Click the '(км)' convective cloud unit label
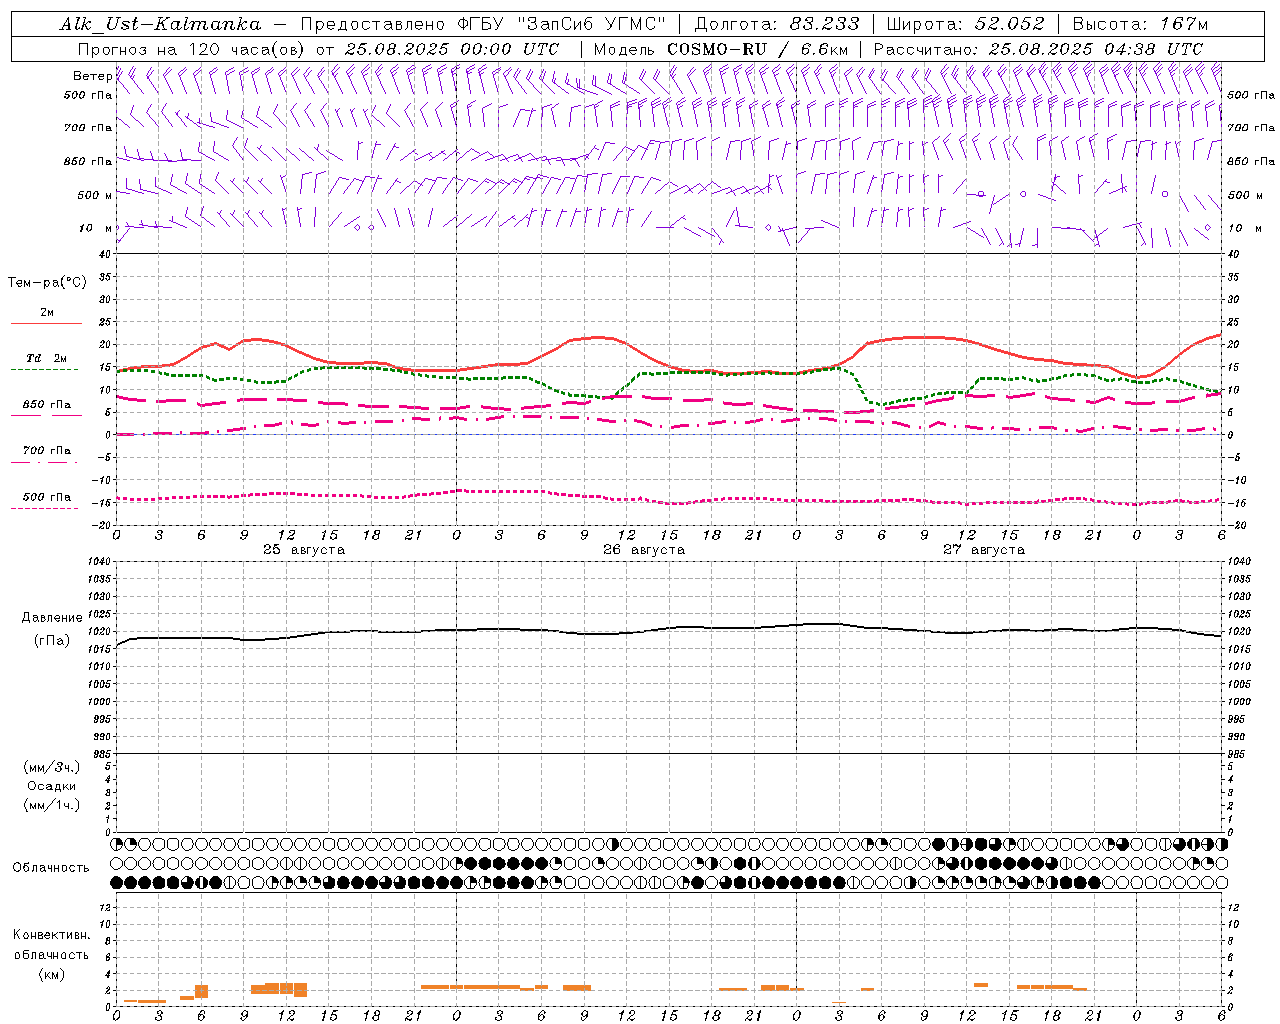Image resolution: width=1280 pixels, height=1024 pixels. (52, 974)
